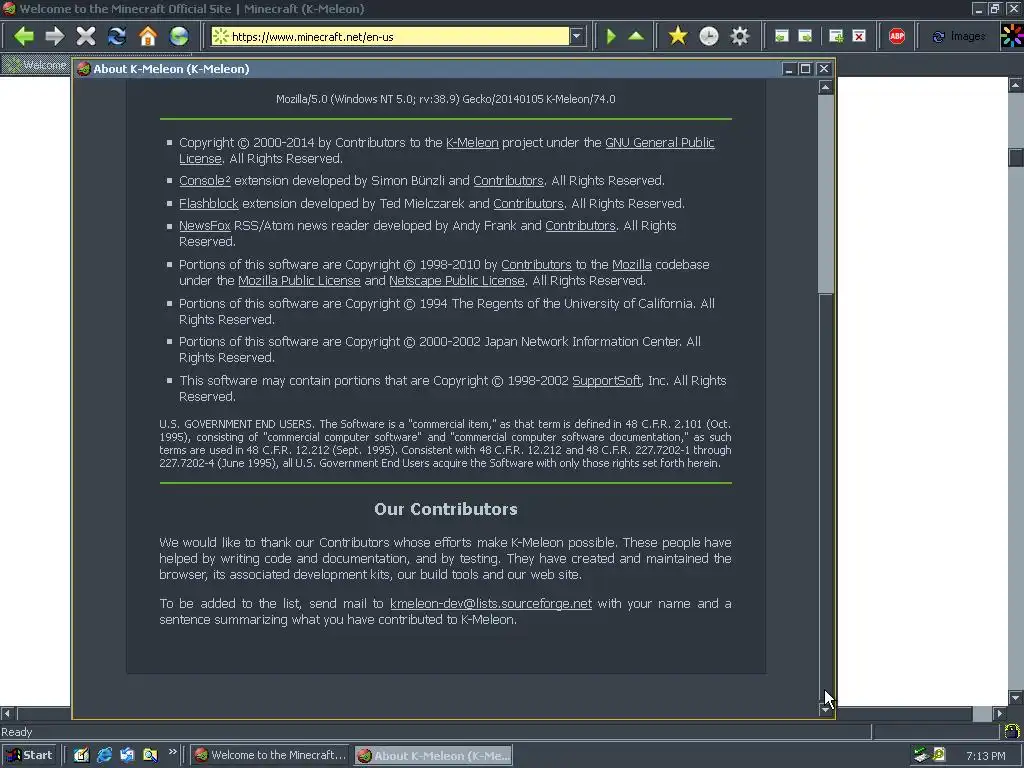
Task: Click the taskbar clock showing 7:13 PM
Action: [985, 756]
